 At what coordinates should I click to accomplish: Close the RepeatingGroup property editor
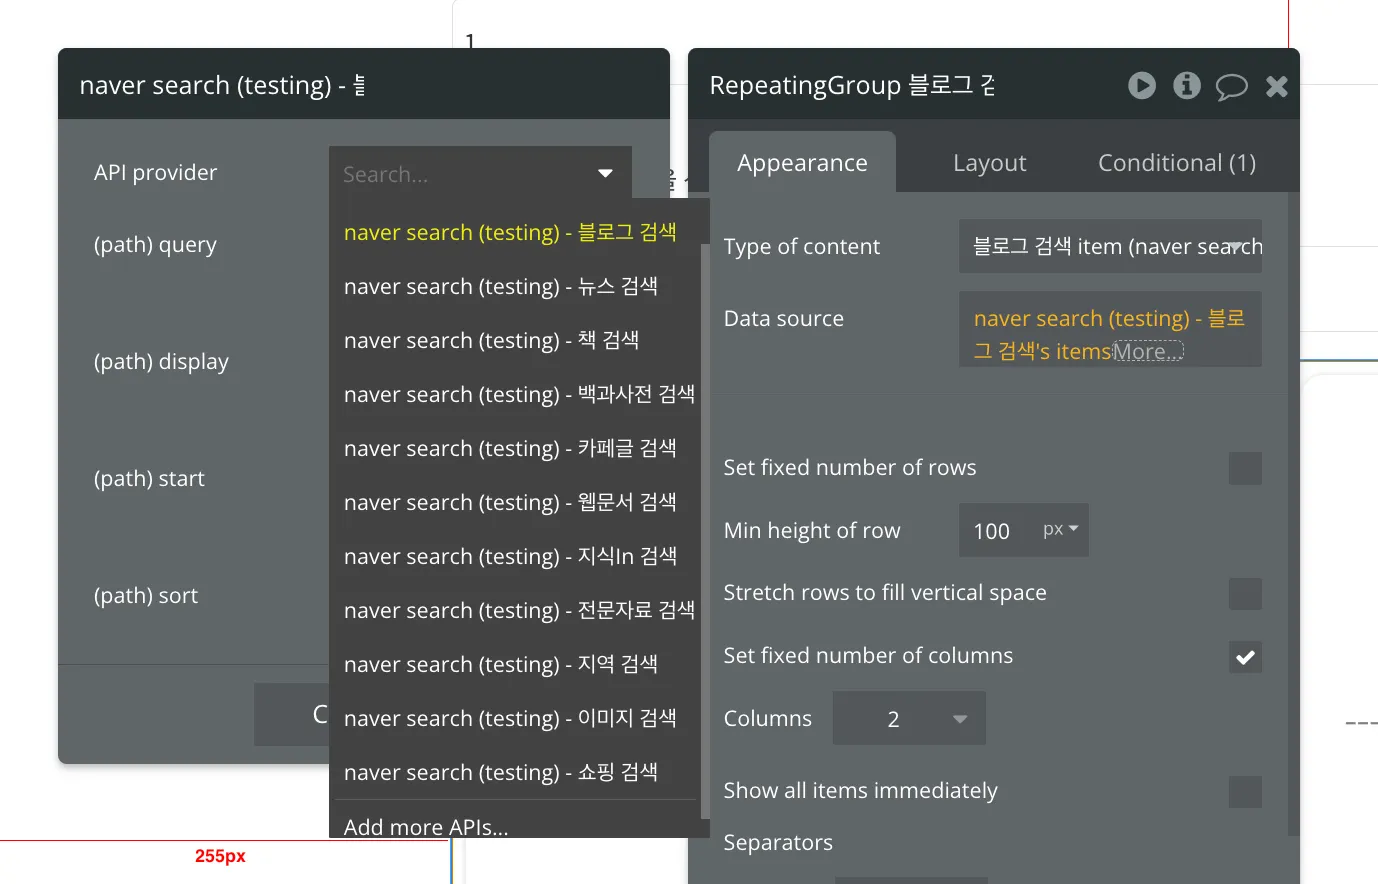1277,87
